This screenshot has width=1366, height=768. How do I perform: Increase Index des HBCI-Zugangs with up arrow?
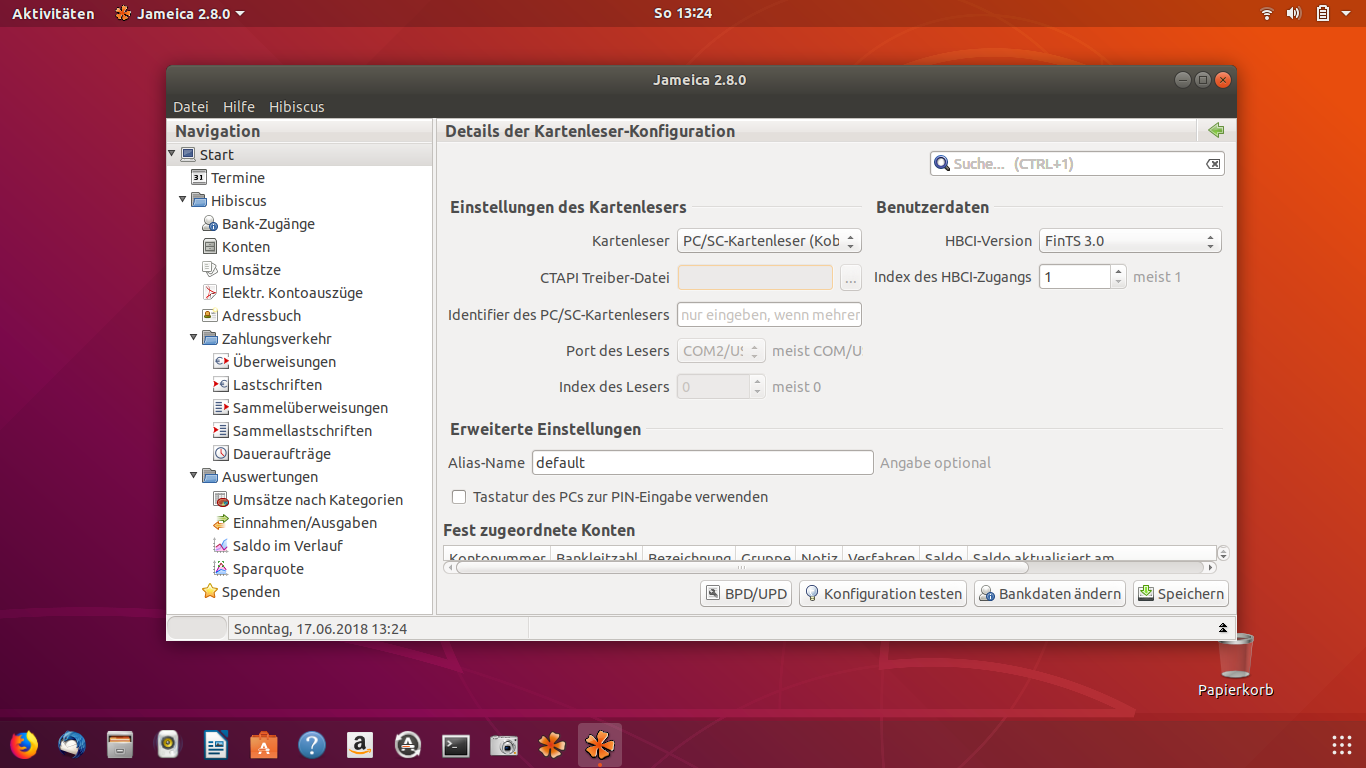point(1119,271)
